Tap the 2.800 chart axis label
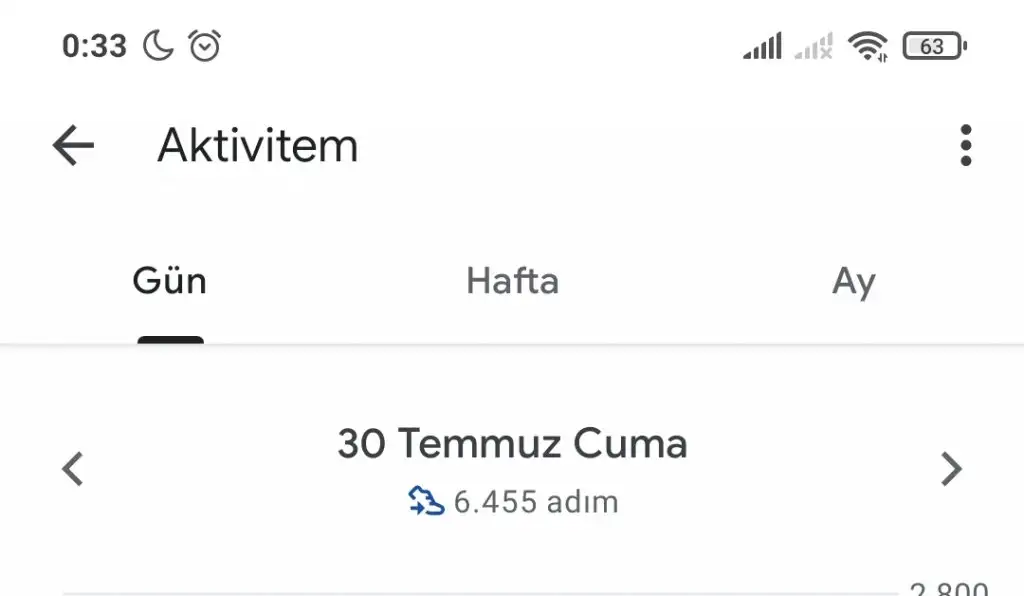 pos(949,588)
